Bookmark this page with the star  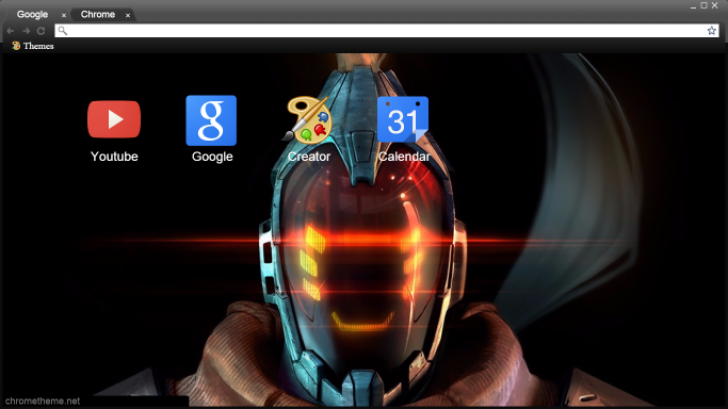[711, 31]
